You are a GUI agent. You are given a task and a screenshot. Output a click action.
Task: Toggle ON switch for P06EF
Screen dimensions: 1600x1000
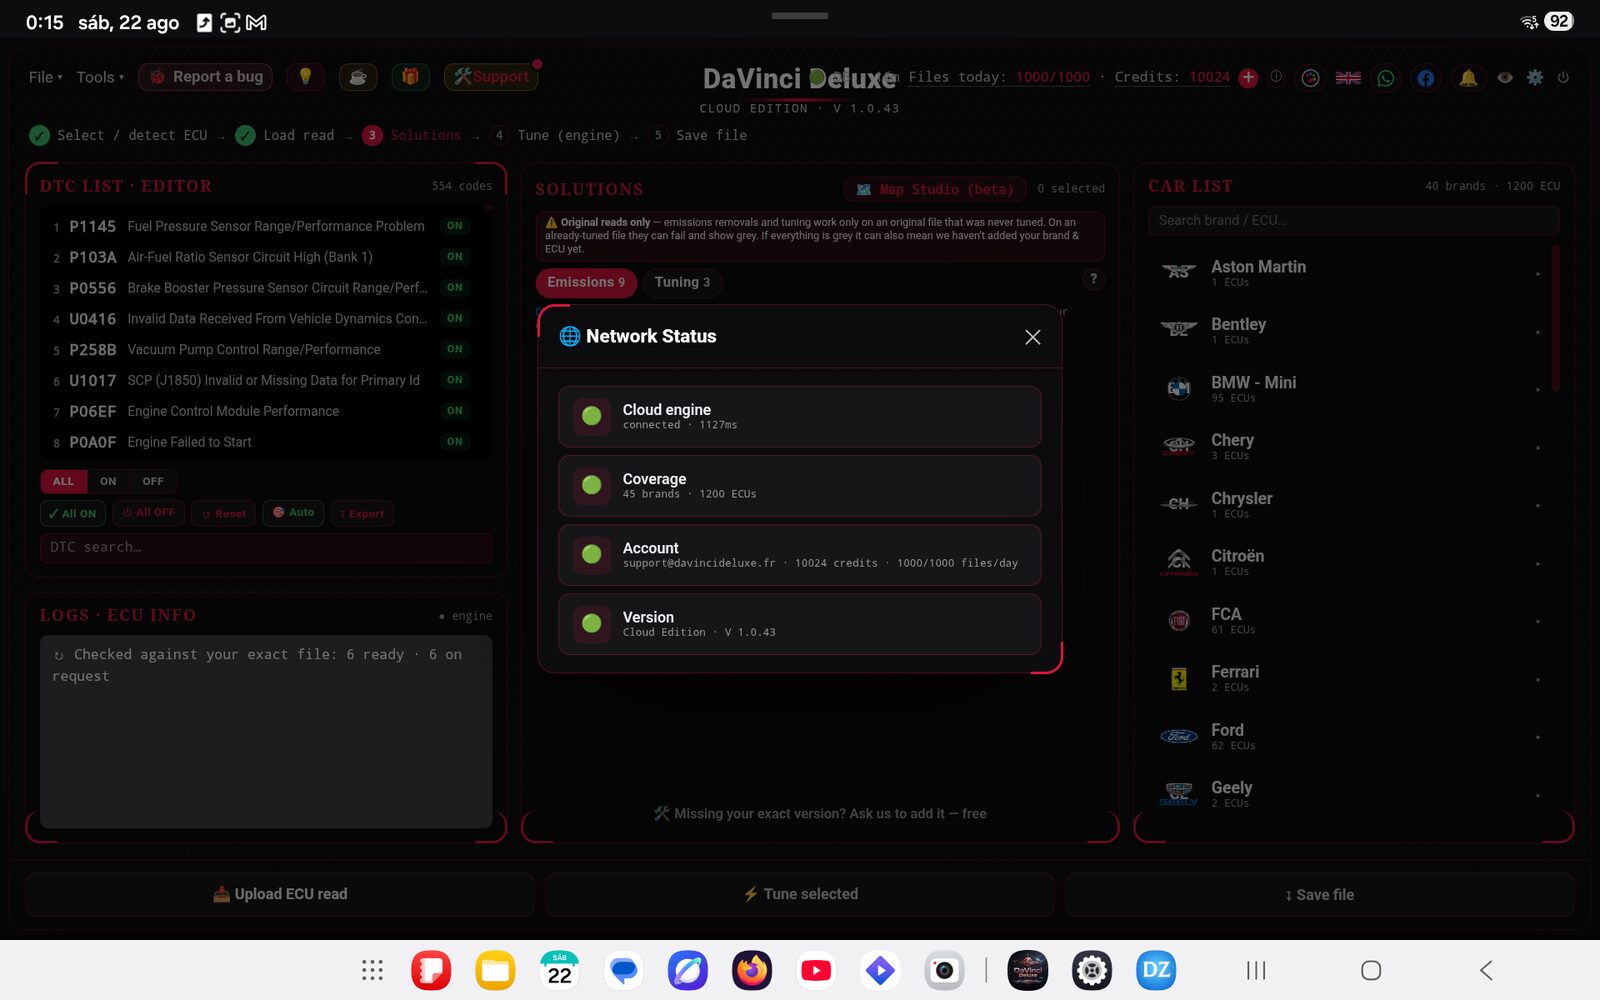tap(455, 411)
